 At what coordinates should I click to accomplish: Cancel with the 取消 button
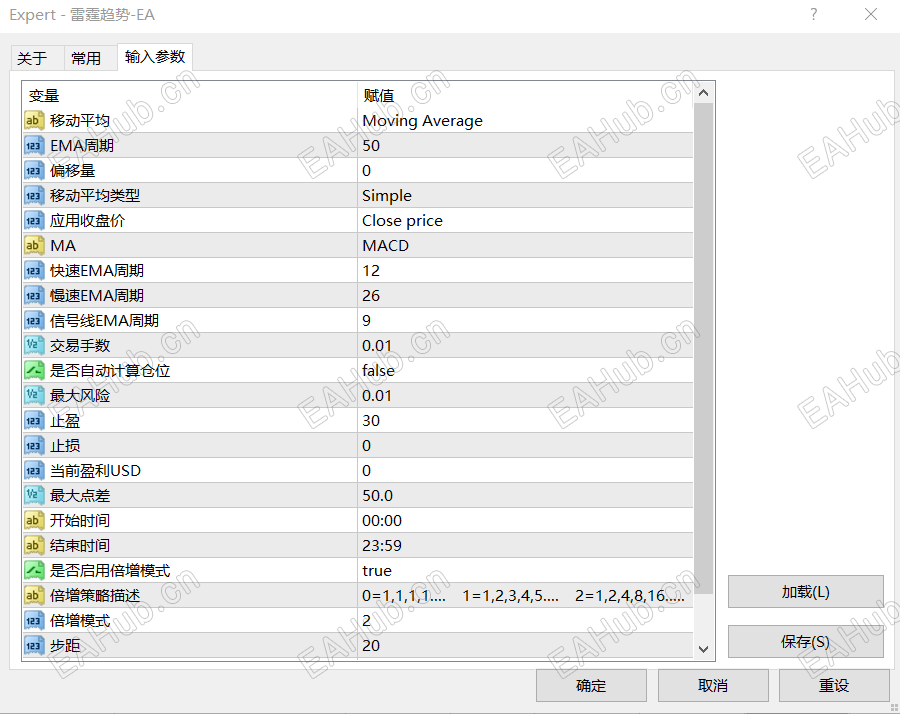713,685
